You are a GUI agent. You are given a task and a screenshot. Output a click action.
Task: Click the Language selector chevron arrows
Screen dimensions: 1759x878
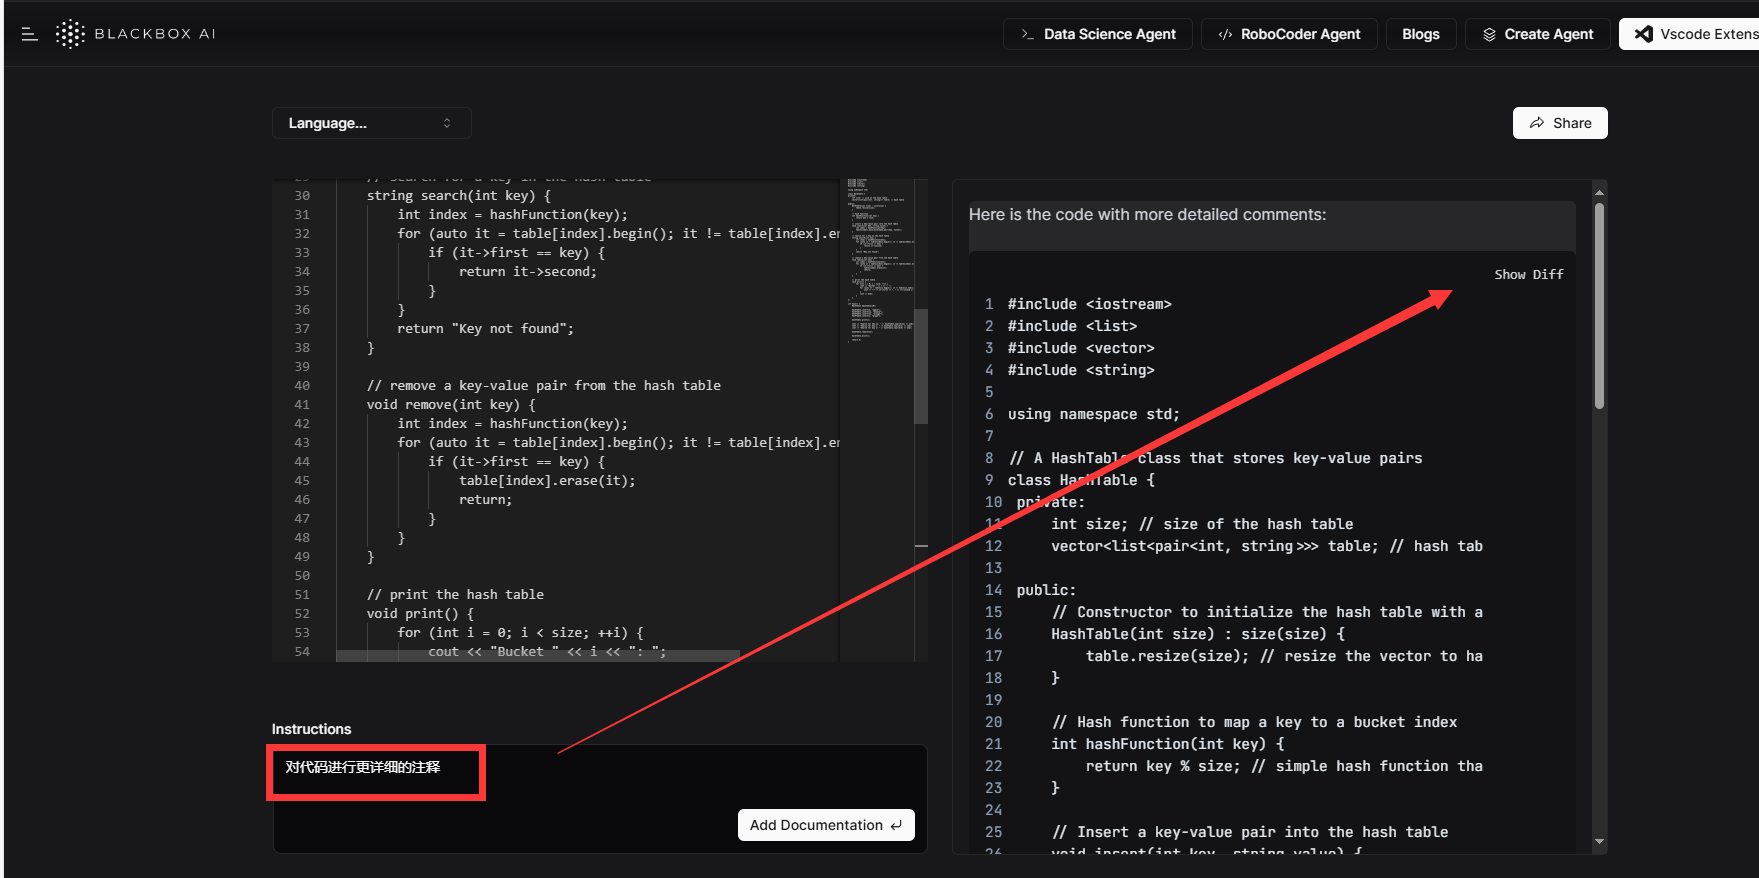(447, 123)
